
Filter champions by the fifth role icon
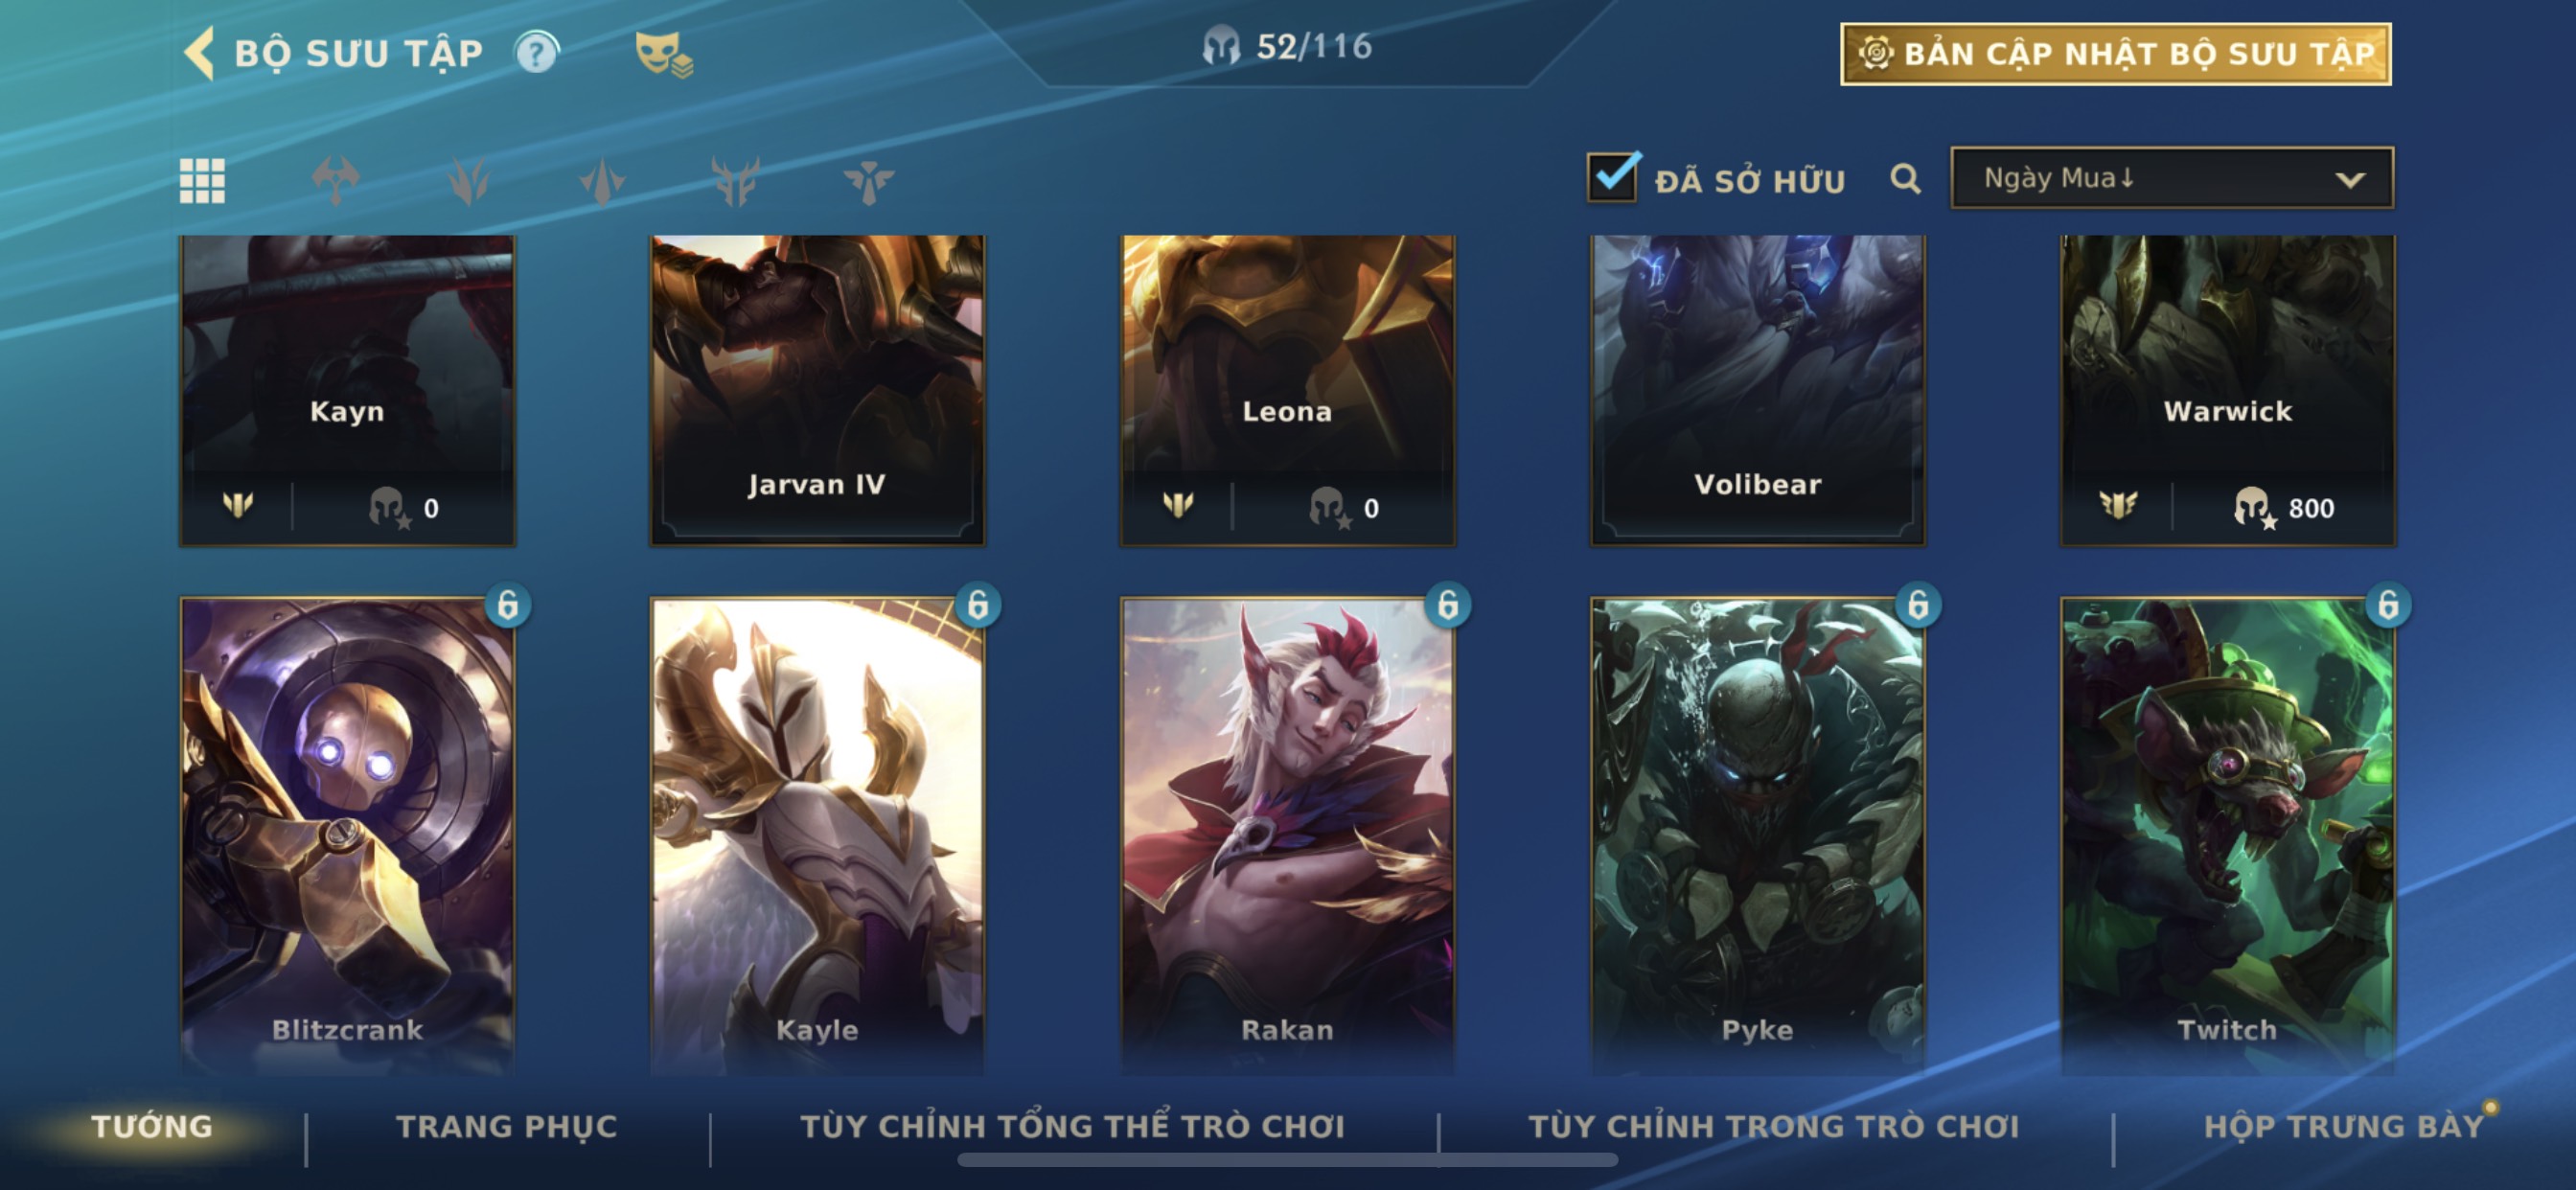868,181
